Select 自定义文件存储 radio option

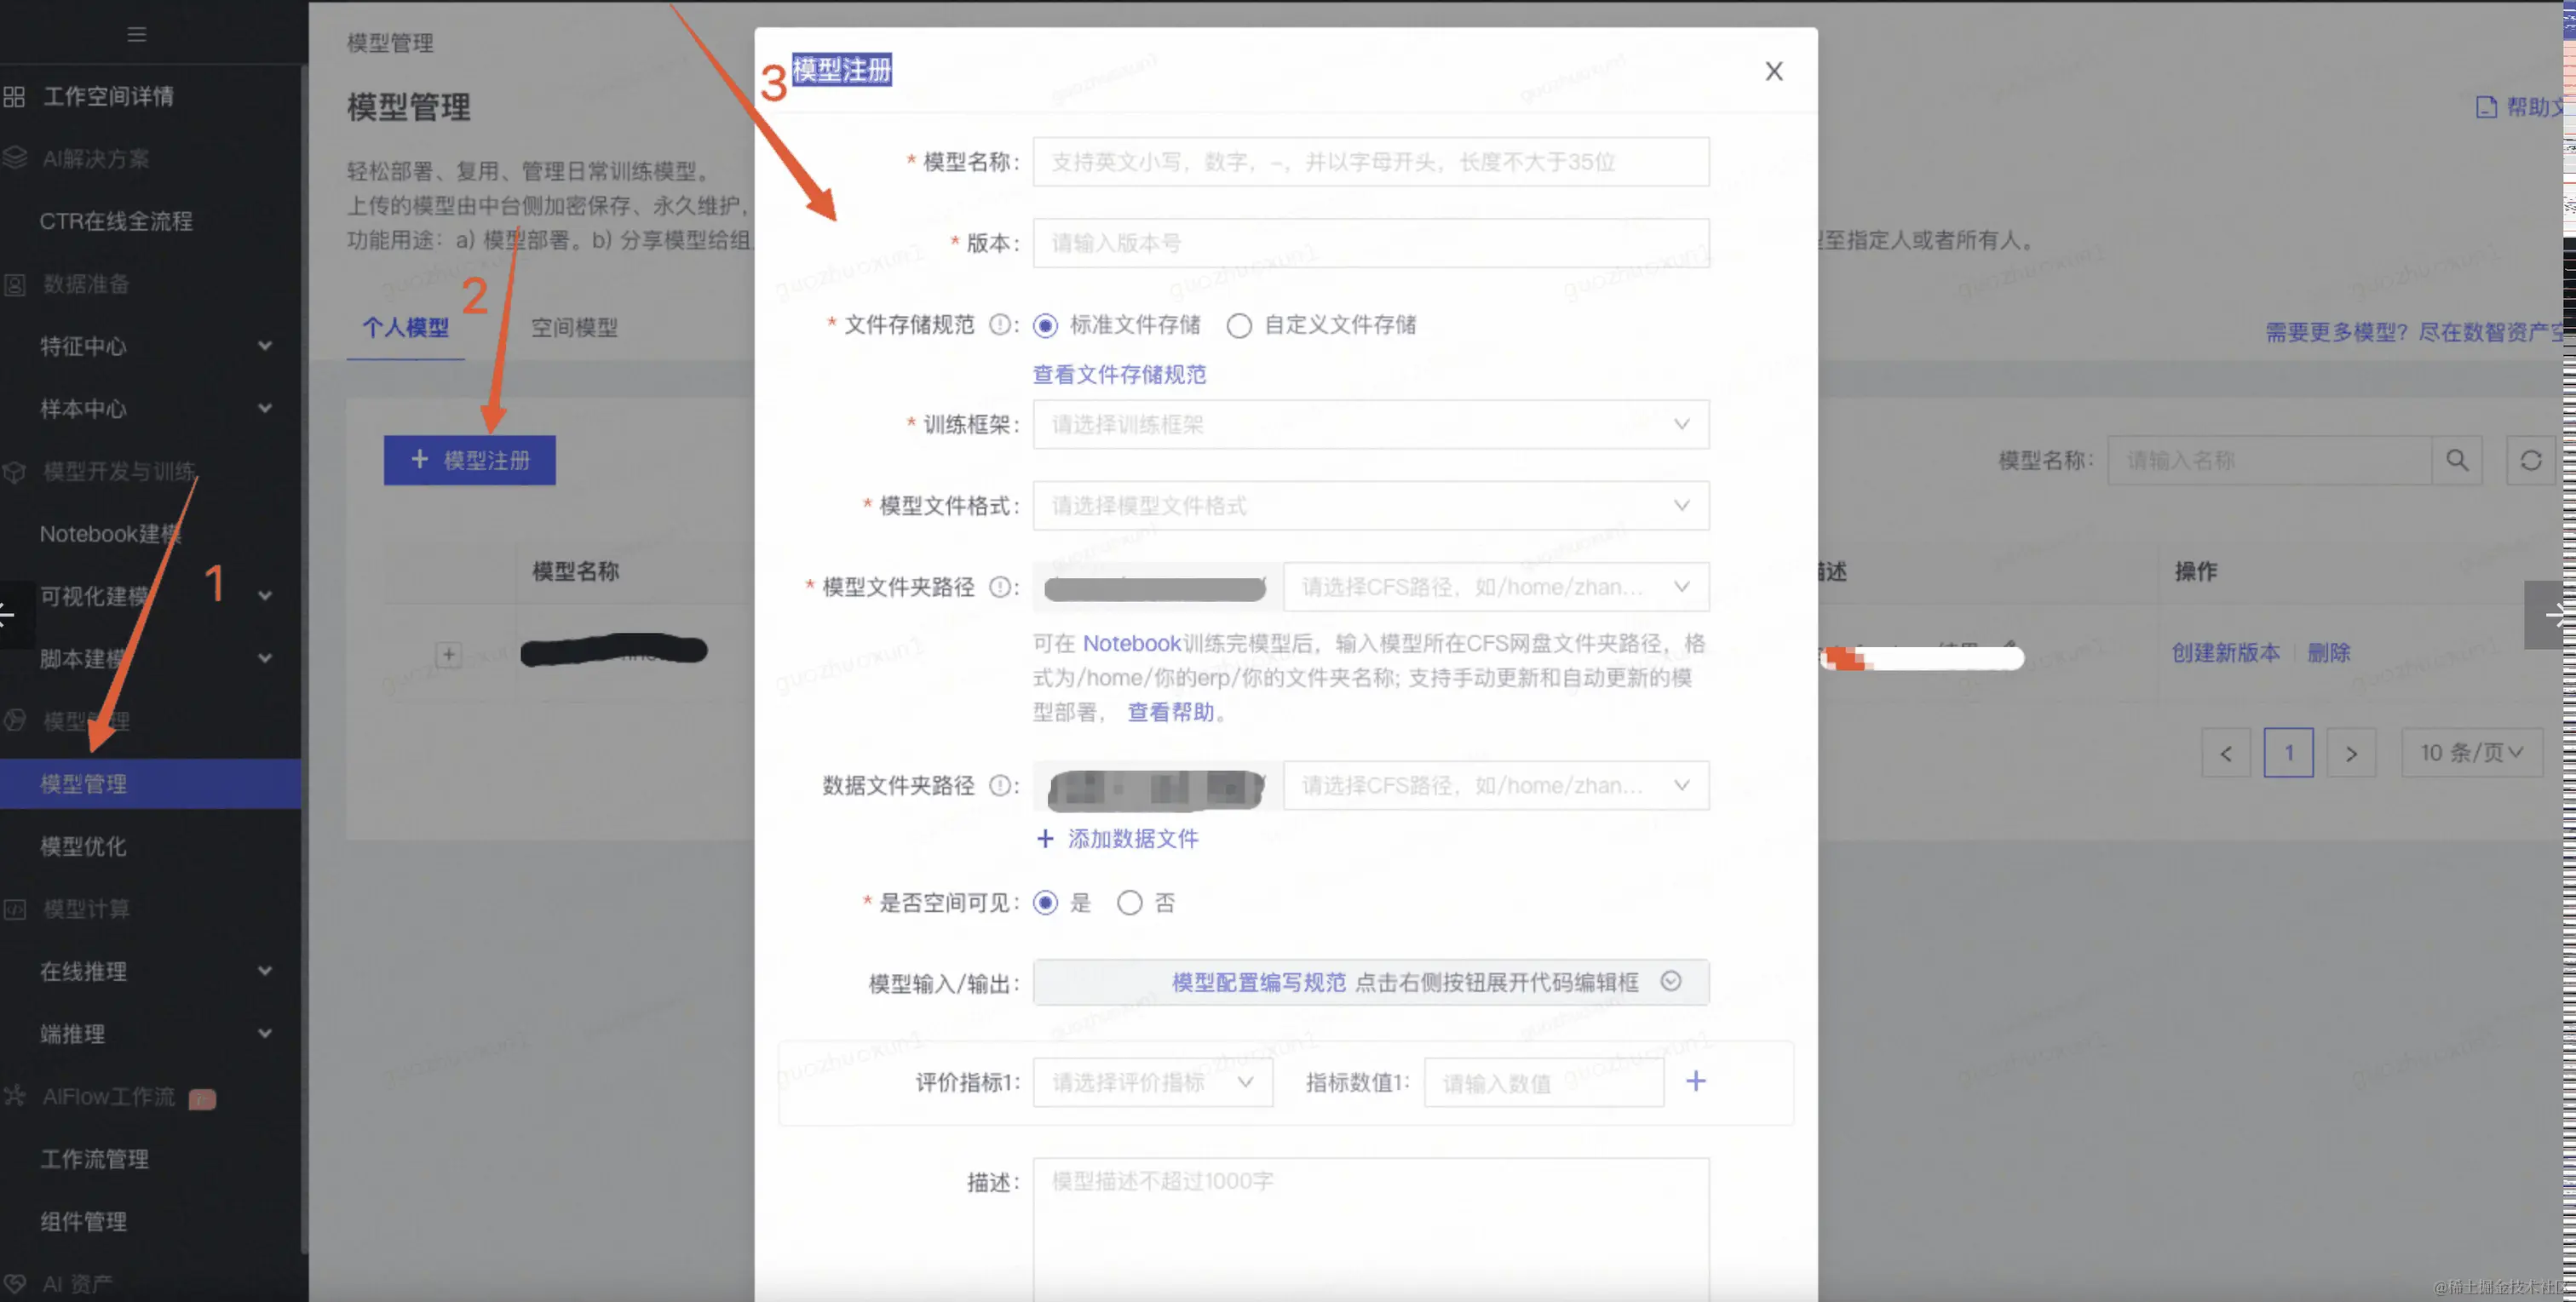pos(1239,326)
